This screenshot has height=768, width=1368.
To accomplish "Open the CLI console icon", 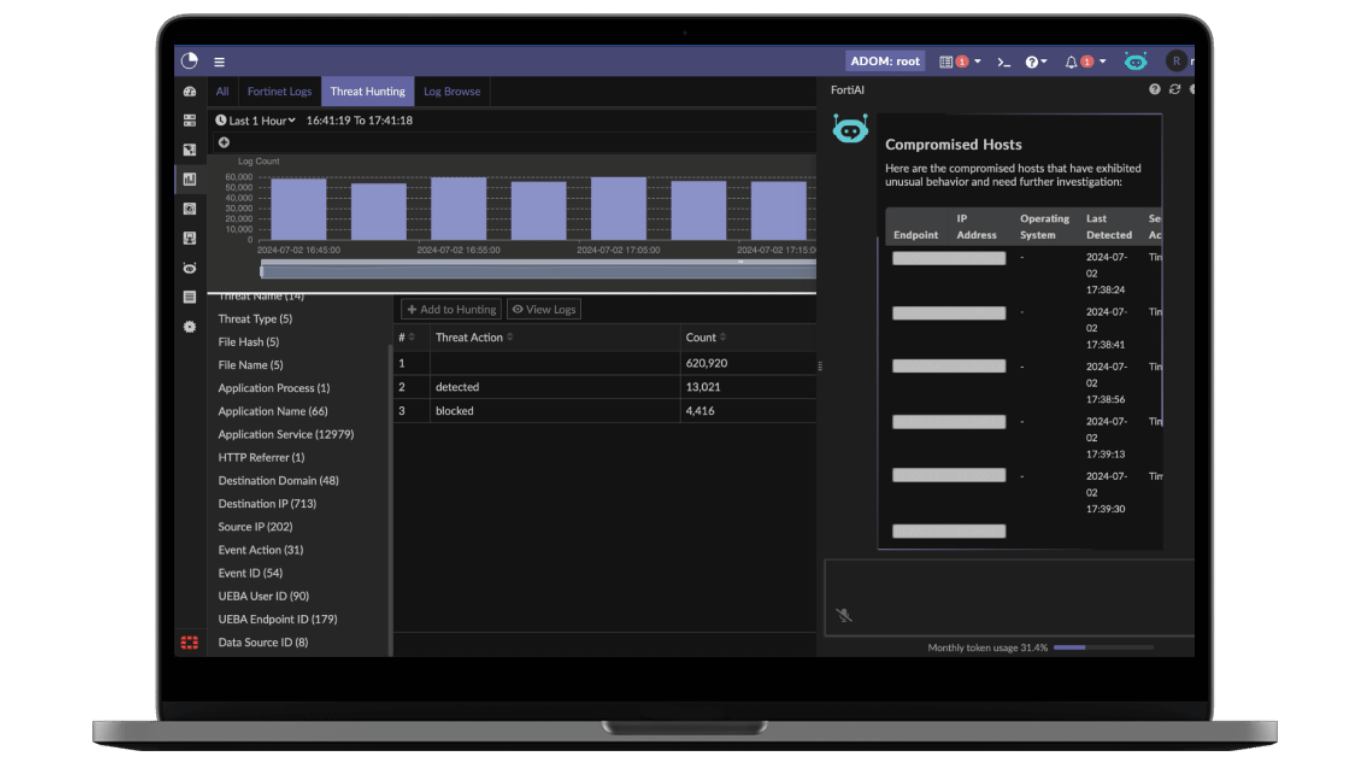I will (1004, 62).
